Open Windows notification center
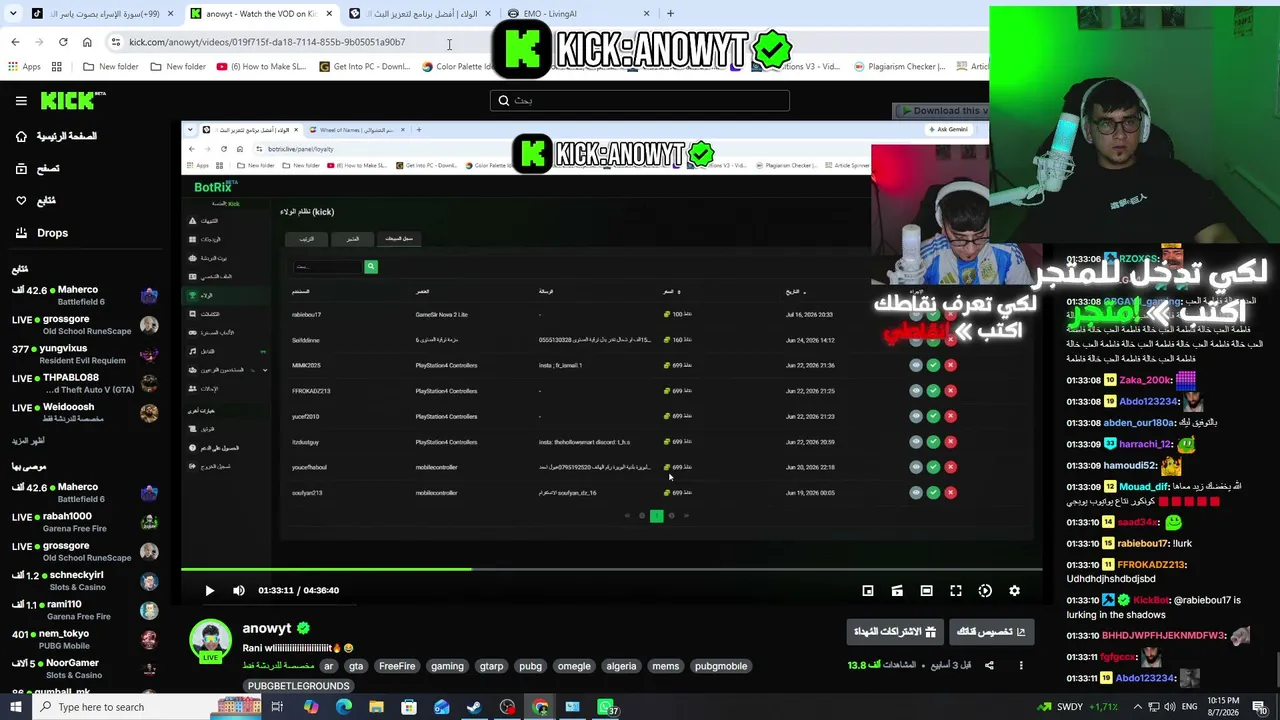 (x=1259, y=707)
